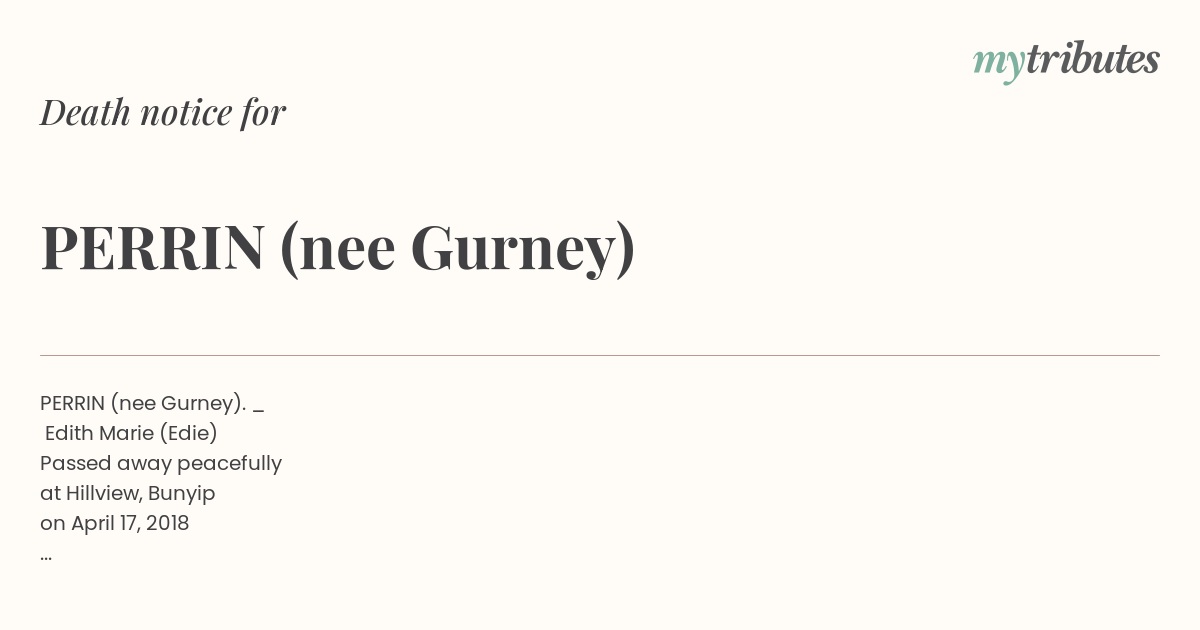Screen dimensions: 1200x630
Task: Click 'at Hillview, Bunyip' text line
Action: tap(128, 494)
